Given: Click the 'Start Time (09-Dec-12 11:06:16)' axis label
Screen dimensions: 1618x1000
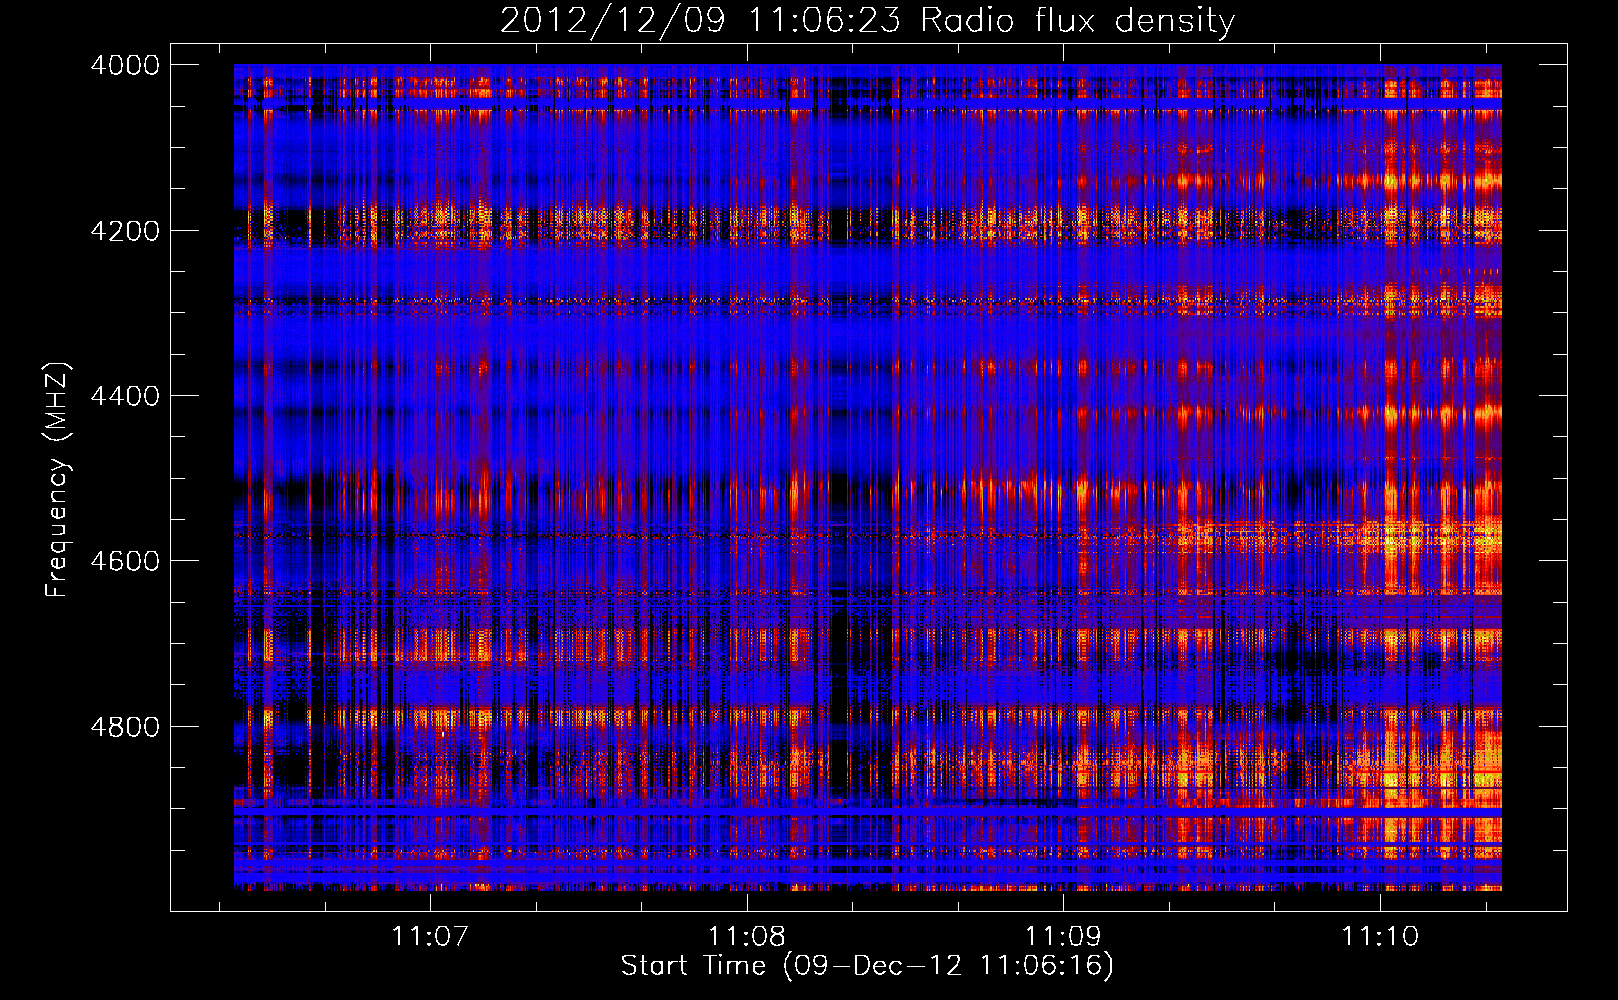Looking at the screenshot, I should point(867,966).
